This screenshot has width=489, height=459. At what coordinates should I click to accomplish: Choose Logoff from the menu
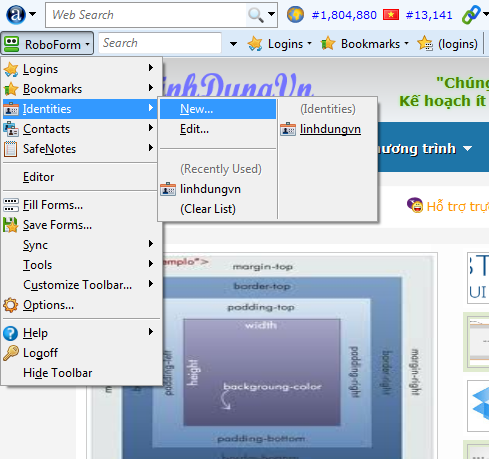click(x=80, y=353)
